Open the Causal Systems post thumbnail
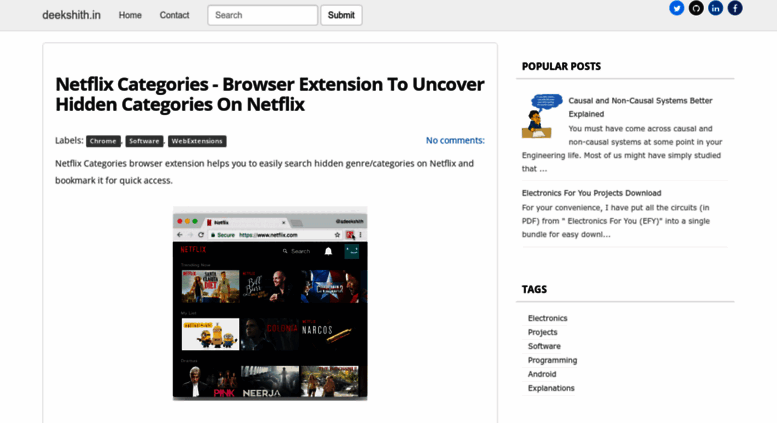This screenshot has height=423, width=777. tap(543, 116)
